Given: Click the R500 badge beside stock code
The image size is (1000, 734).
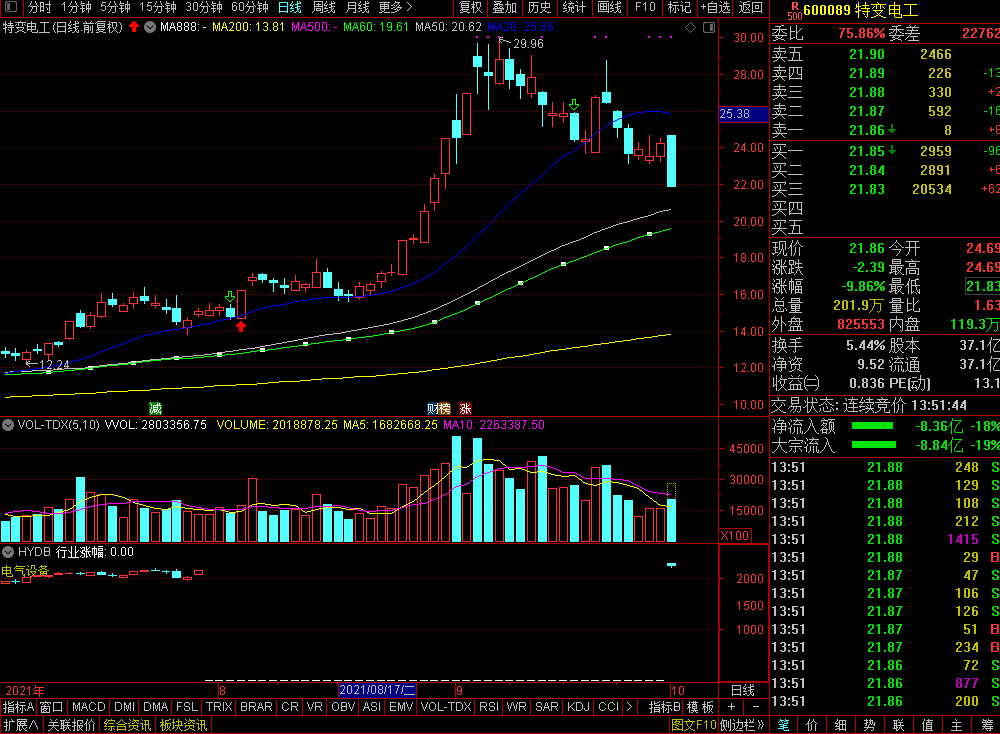Looking at the screenshot, I should pos(794,10).
